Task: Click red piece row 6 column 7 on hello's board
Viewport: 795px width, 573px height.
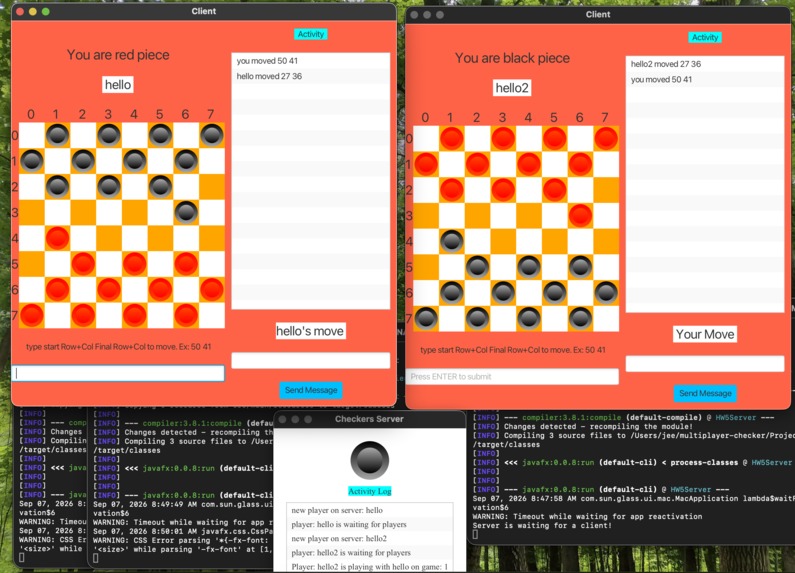Action: pyautogui.click(x=212, y=289)
